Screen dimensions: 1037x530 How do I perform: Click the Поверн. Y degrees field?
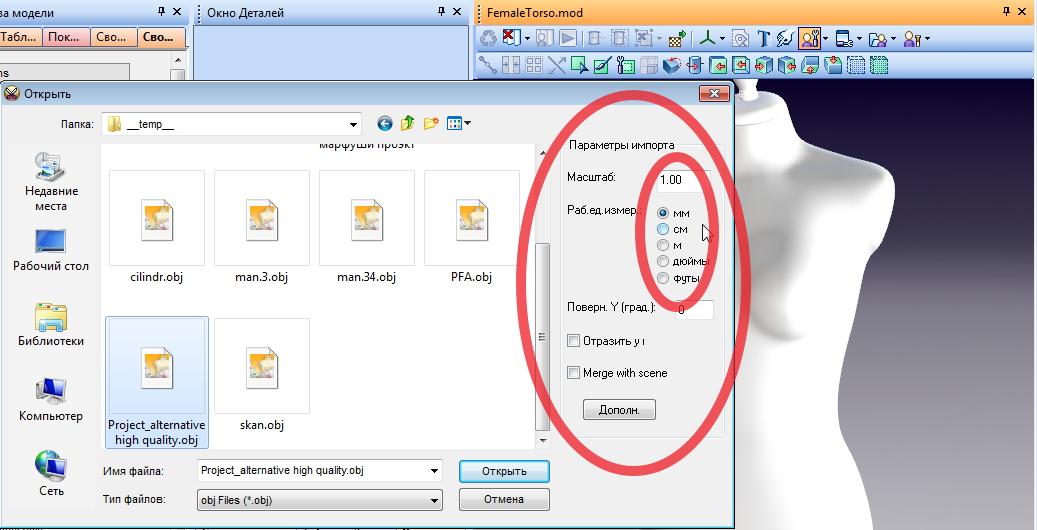pos(694,309)
